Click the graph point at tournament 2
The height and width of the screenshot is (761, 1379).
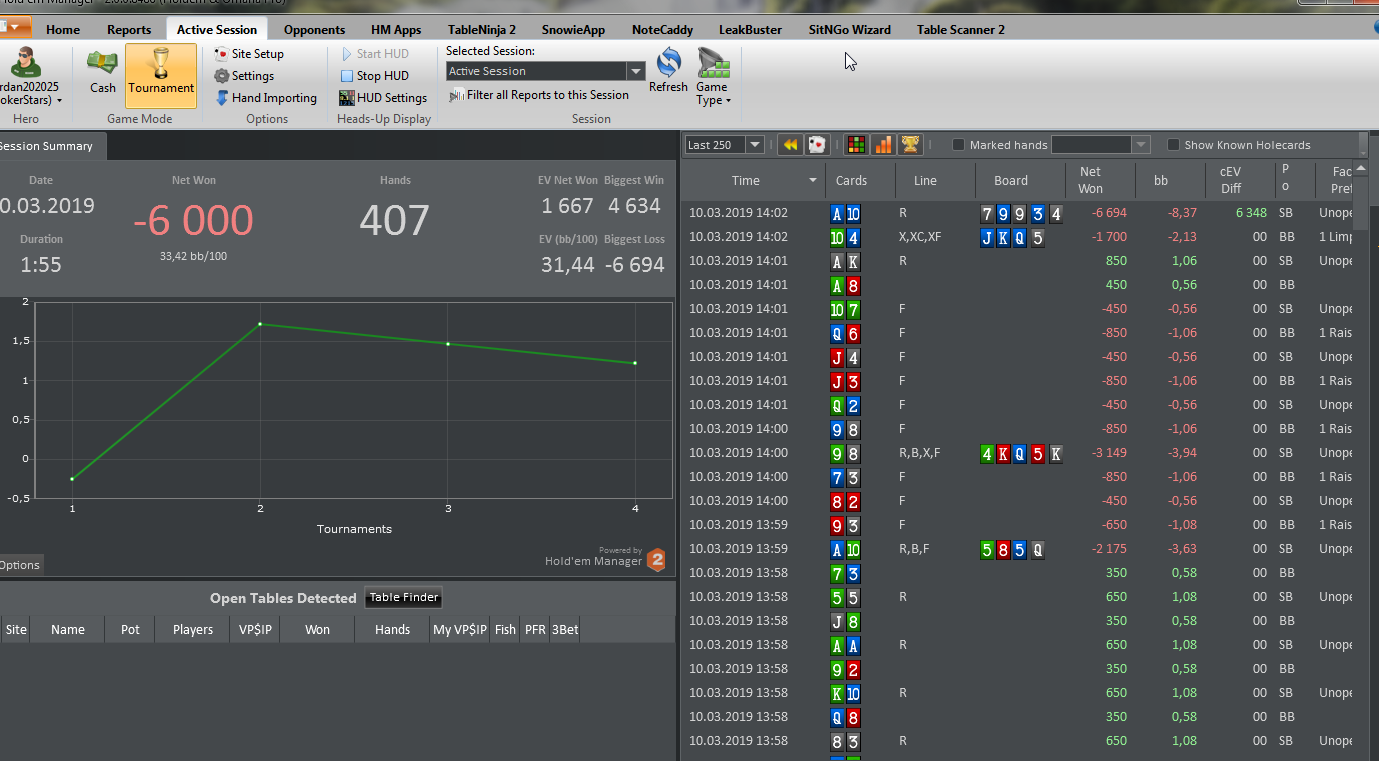click(260, 324)
